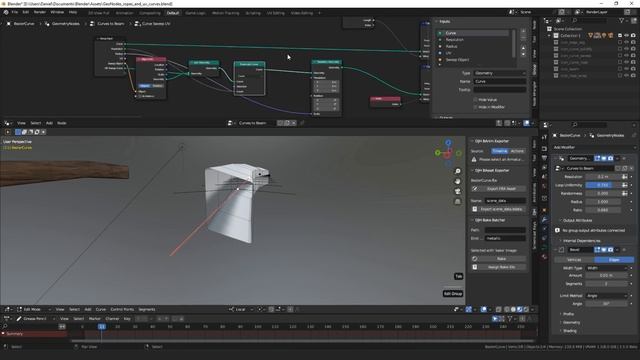Select Edges in Bevel modifier affect
The image size is (640, 360).
pyautogui.click(x=614, y=260)
